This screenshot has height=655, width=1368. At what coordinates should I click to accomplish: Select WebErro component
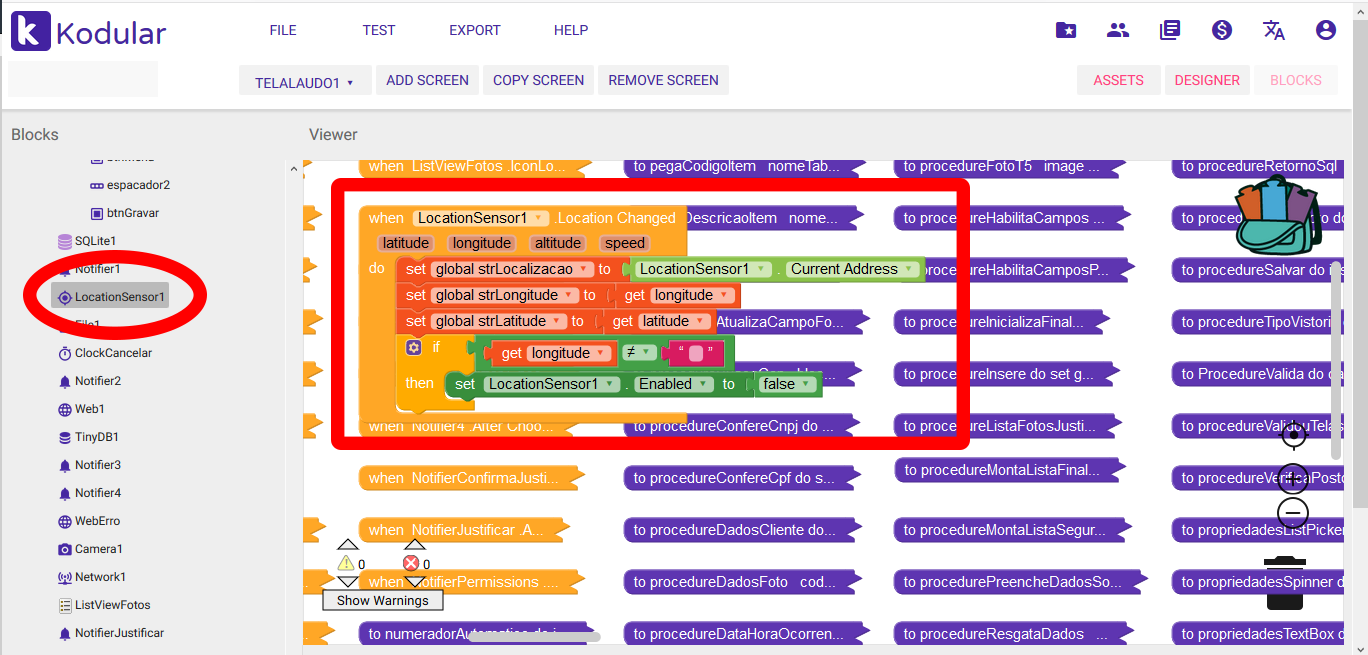(88, 521)
